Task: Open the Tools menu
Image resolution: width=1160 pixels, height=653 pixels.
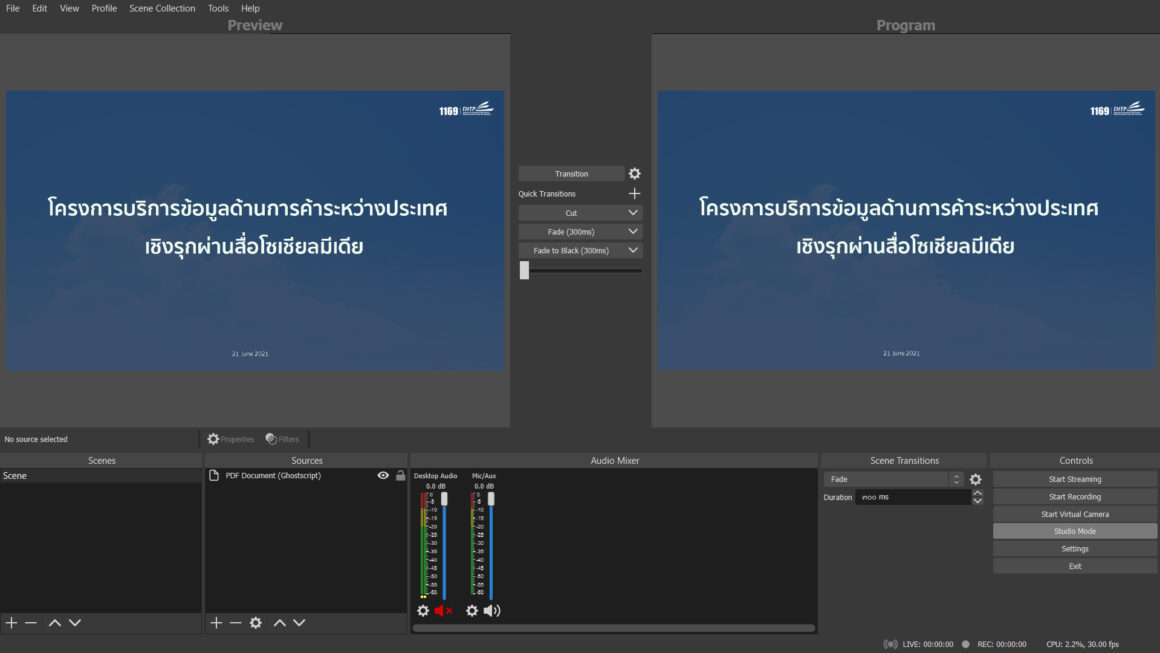Action: click(218, 8)
